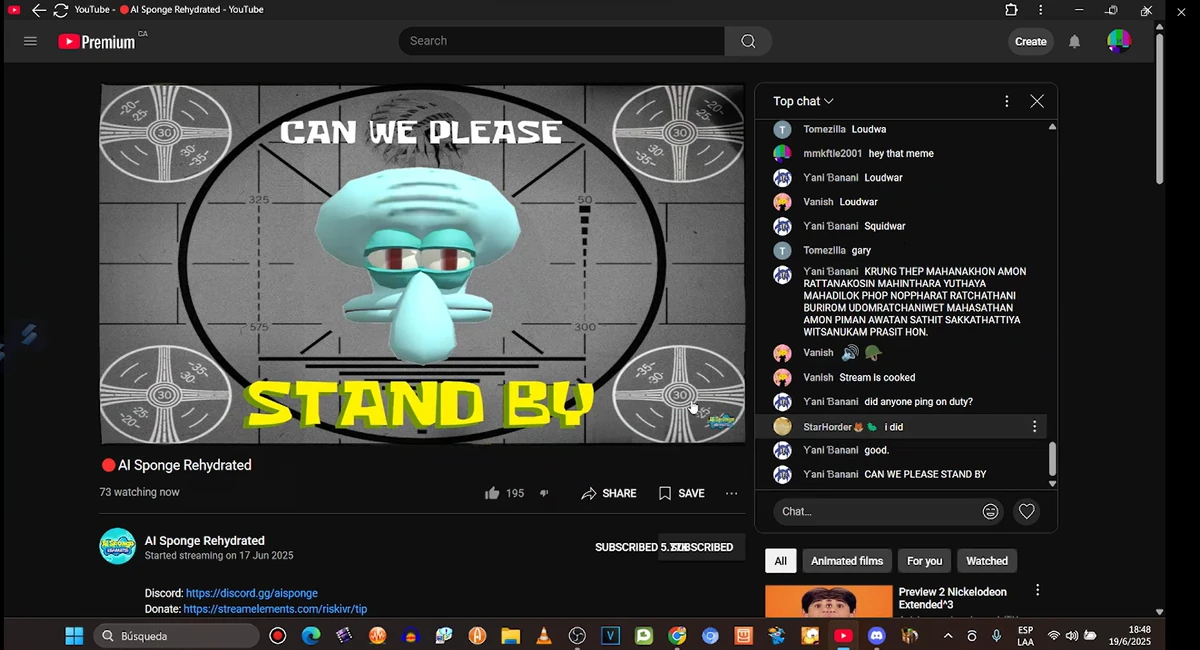Select the Watched filter chip
The width and height of the screenshot is (1200, 650).
(x=986, y=560)
